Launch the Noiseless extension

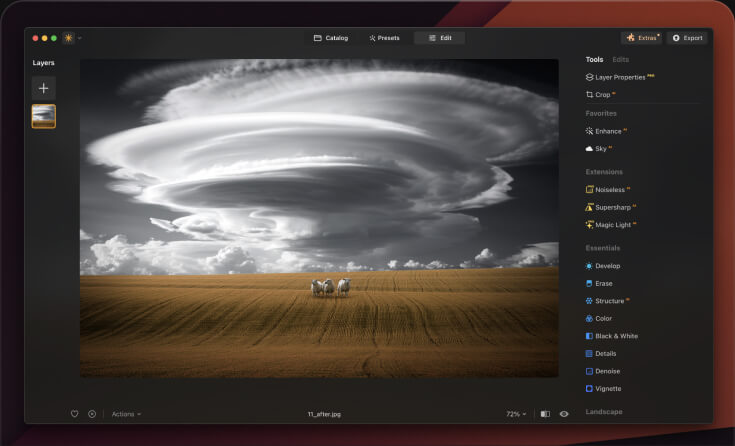tap(608, 189)
